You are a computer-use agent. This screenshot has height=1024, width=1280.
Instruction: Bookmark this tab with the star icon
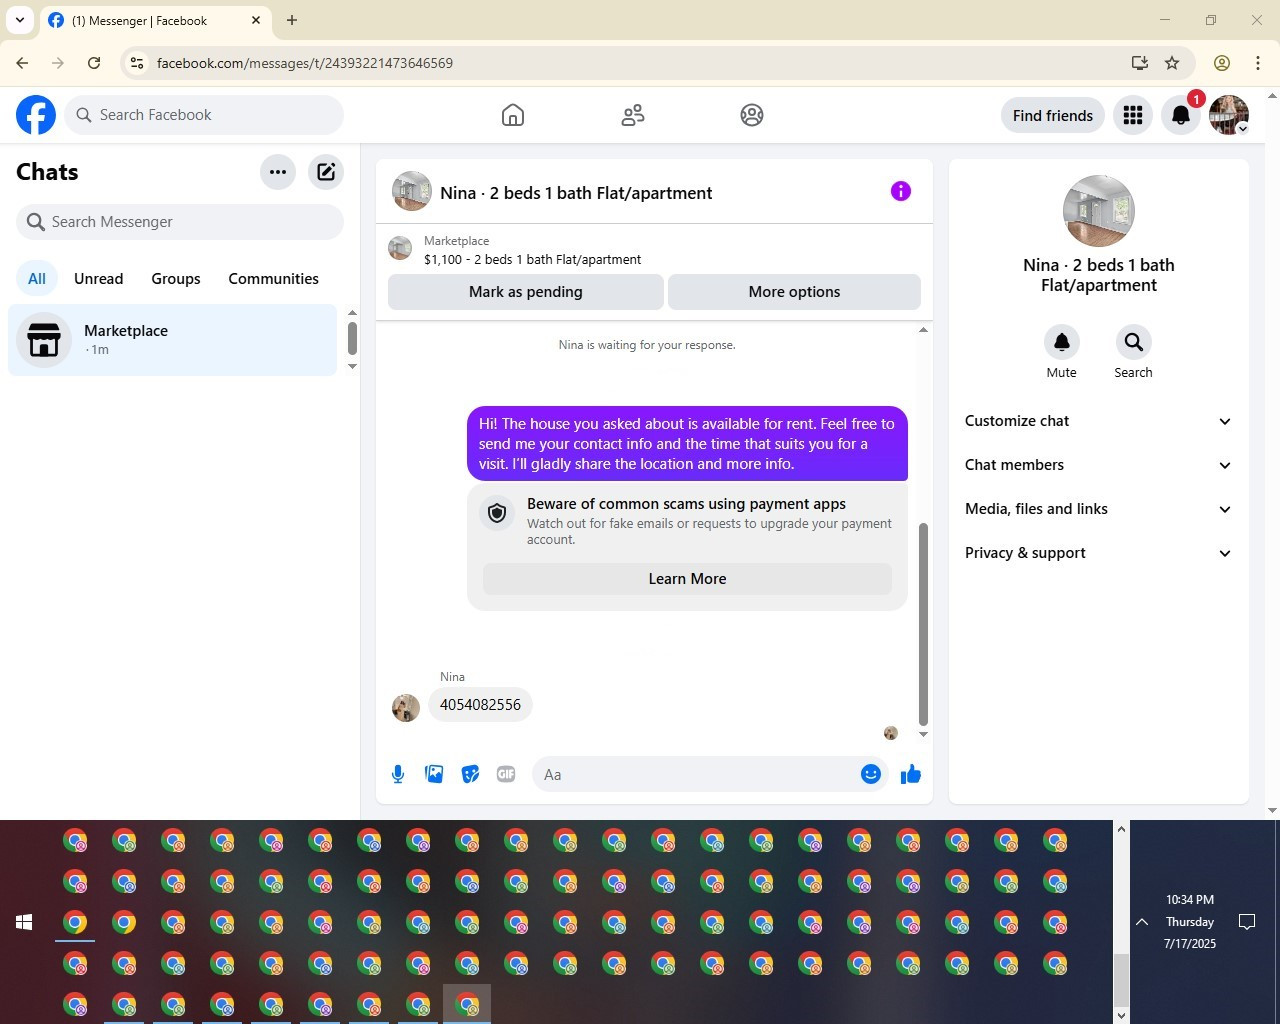[x=1172, y=63]
